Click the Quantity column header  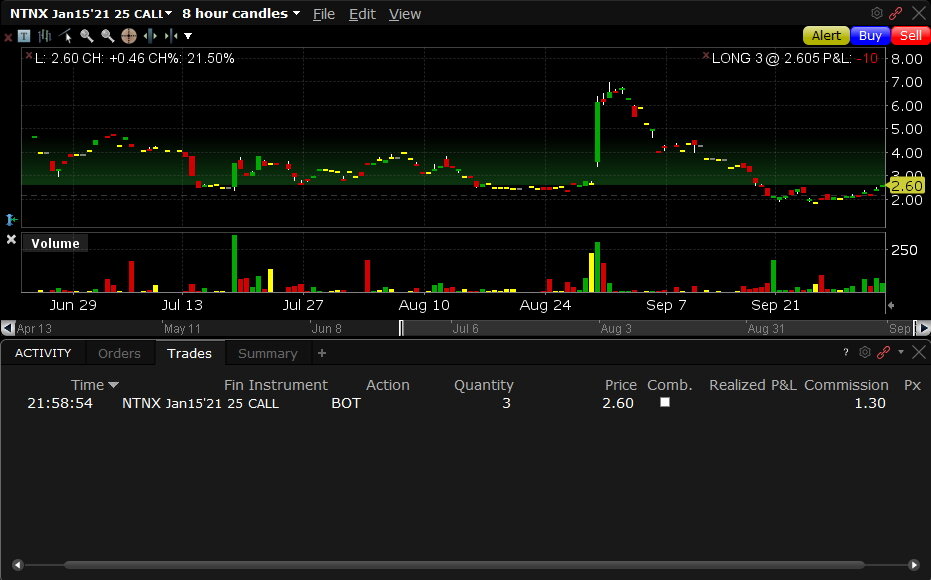pos(484,385)
